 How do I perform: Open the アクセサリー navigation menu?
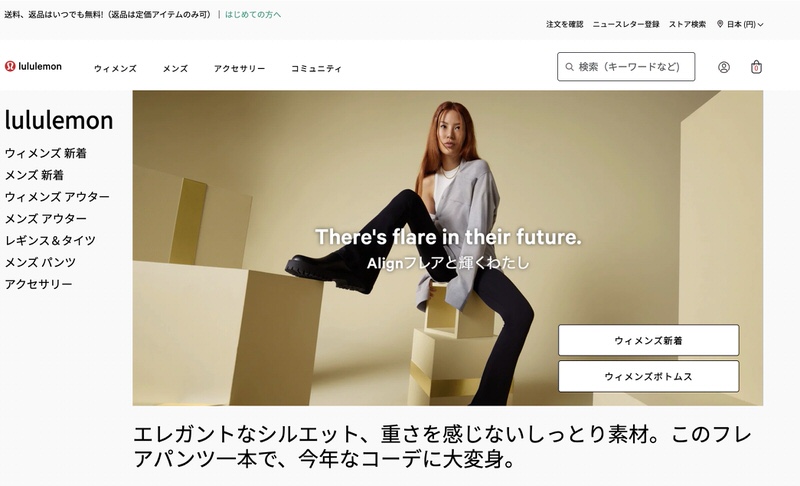[240, 68]
